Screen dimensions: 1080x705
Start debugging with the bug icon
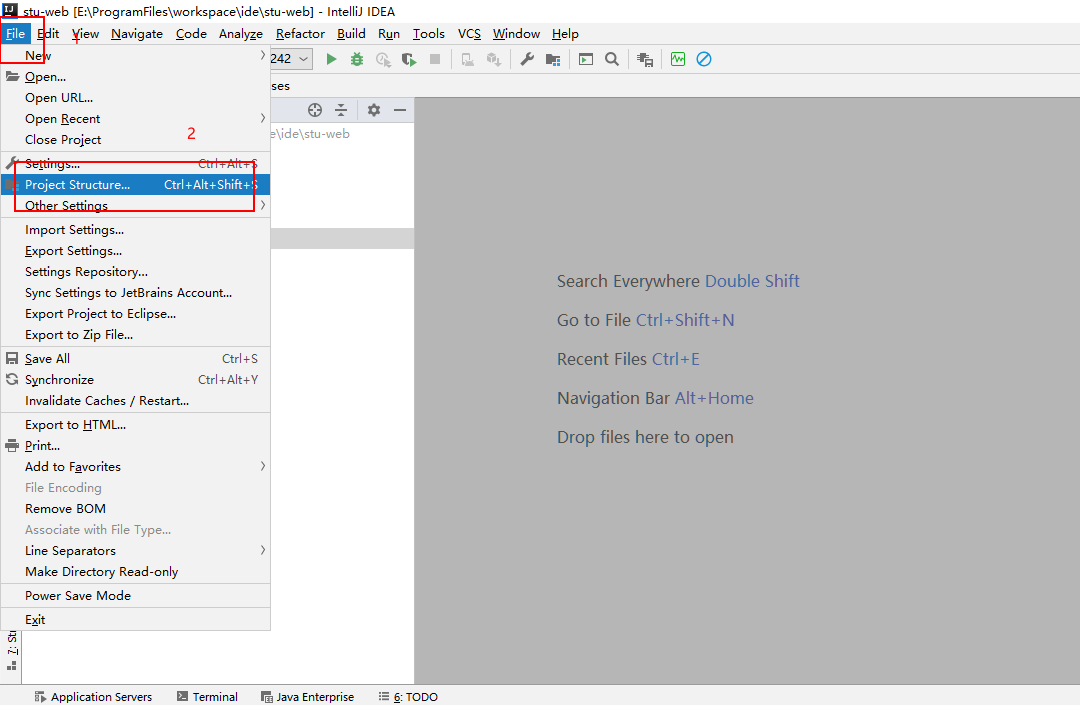pyautogui.click(x=357, y=59)
